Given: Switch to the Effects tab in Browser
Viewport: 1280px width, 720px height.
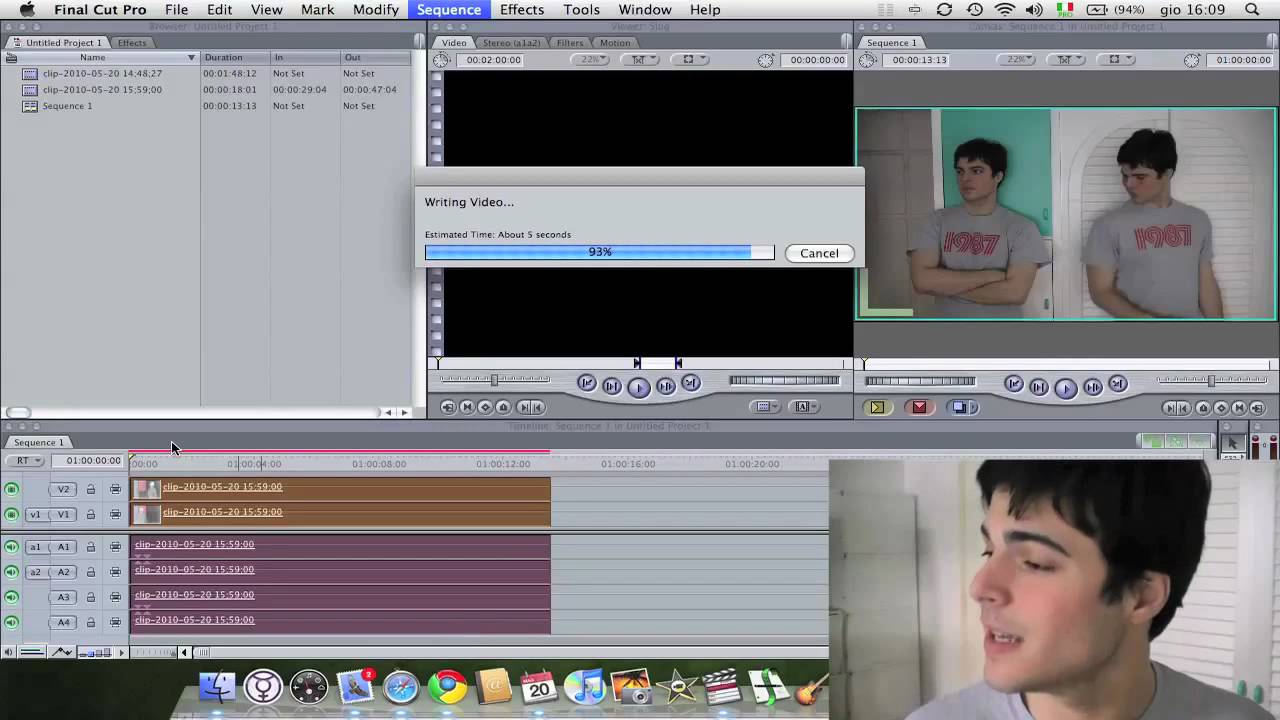Looking at the screenshot, I should 132,43.
